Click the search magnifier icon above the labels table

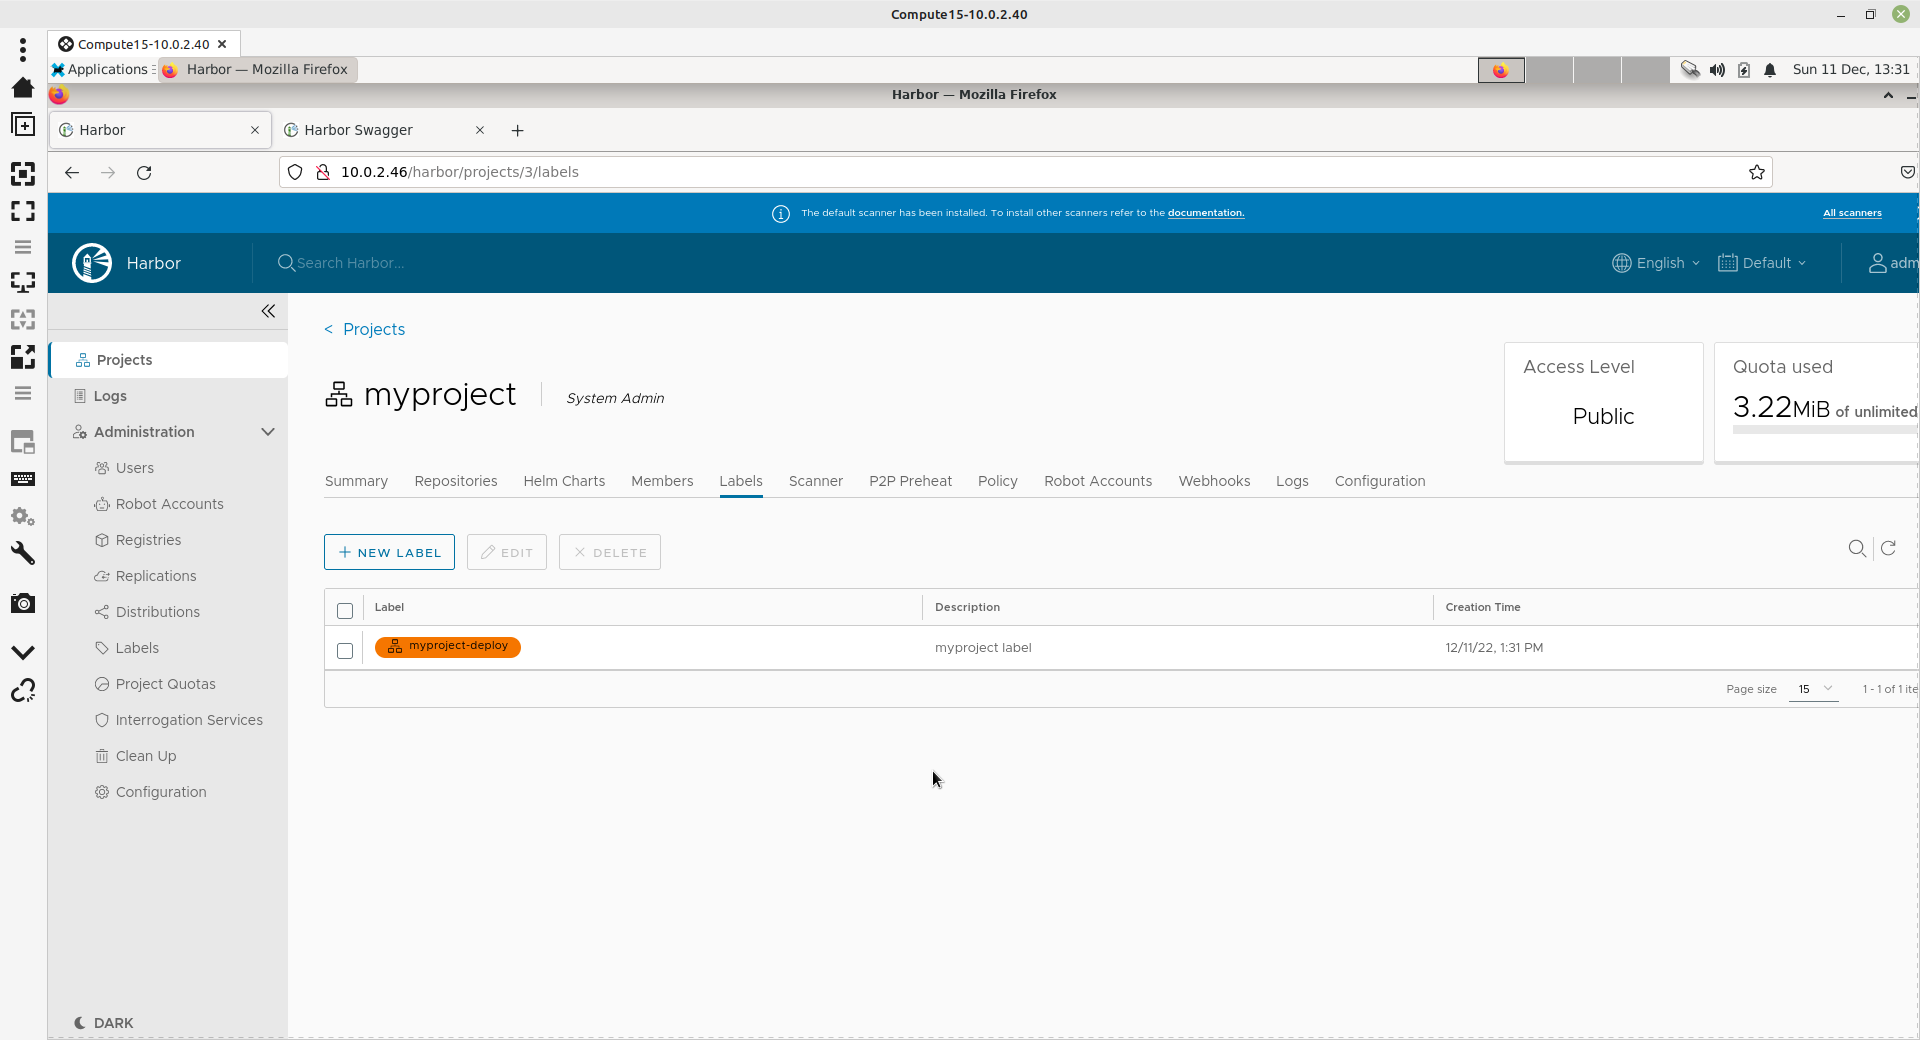tap(1857, 548)
